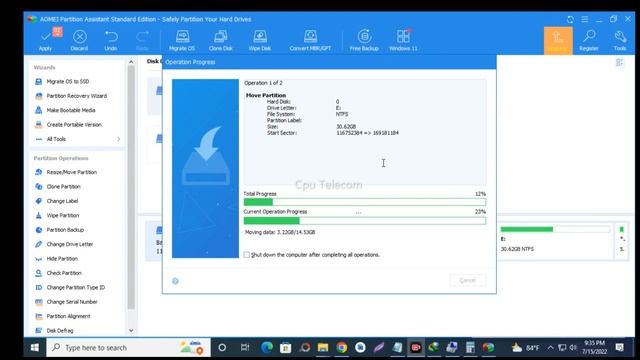Show hidden system tray icons
Image resolution: width=640 pixels, height=360 pixels.
pos(550,348)
